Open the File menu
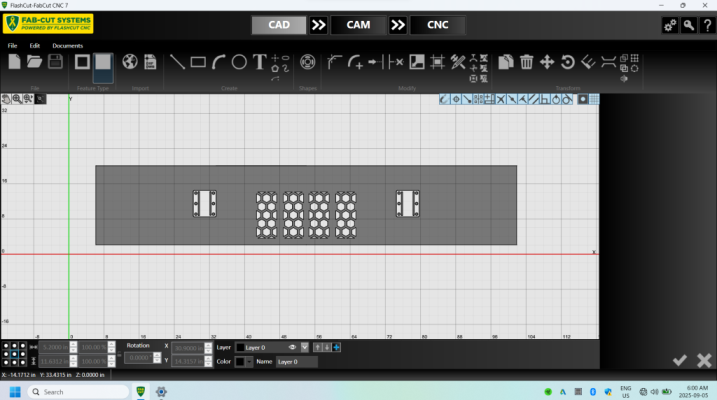 [x=12, y=46]
